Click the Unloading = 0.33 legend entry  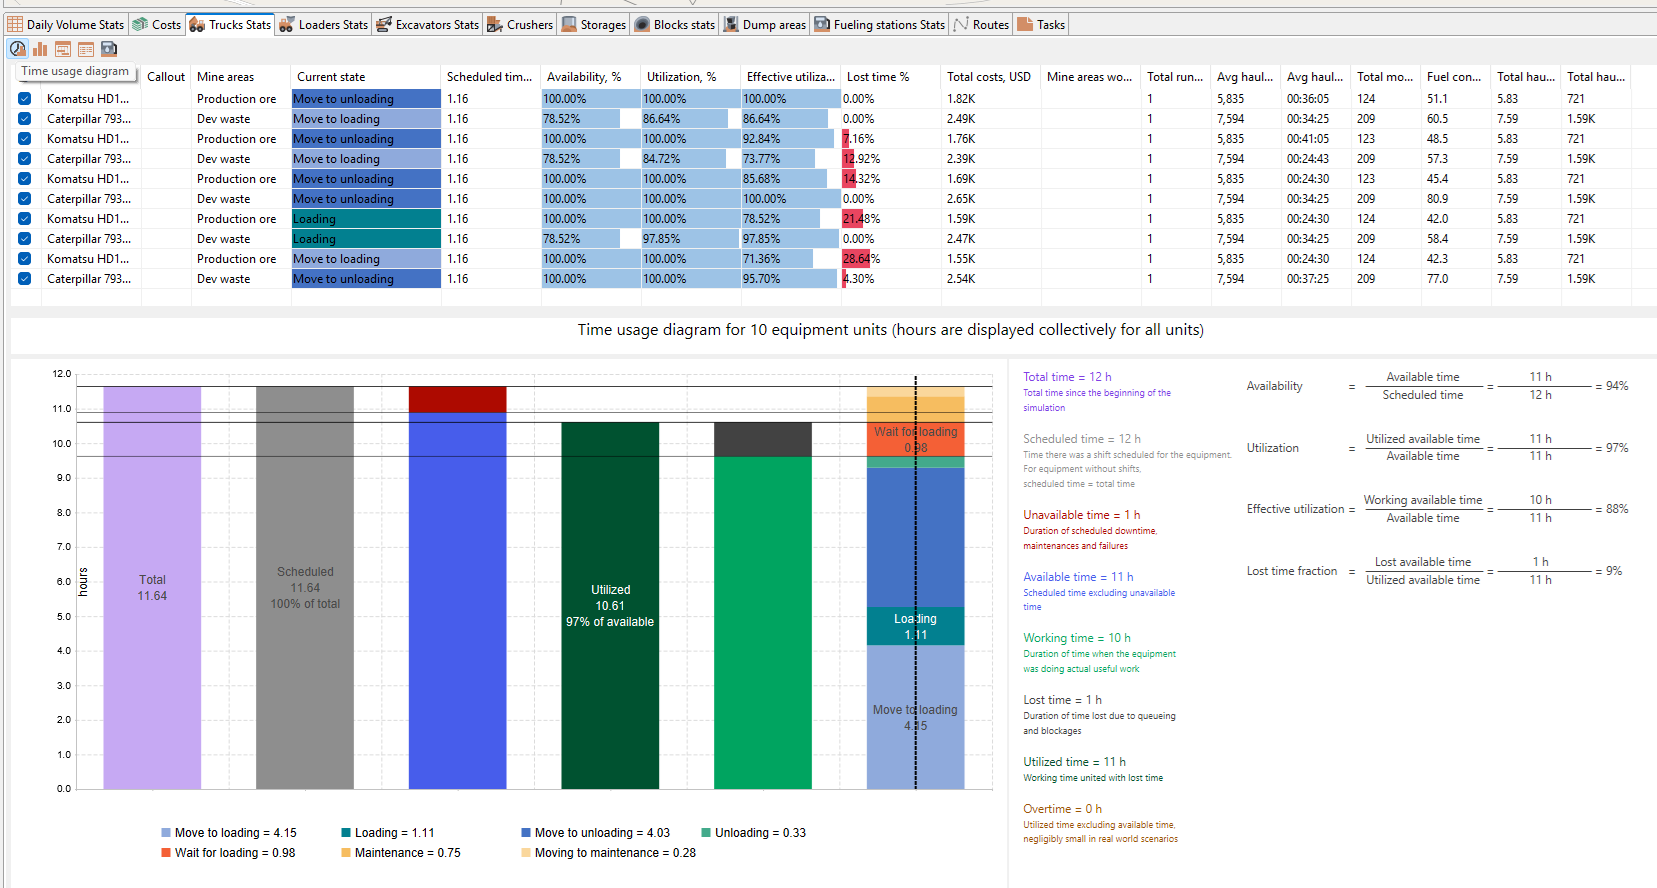[x=753, y=833]
